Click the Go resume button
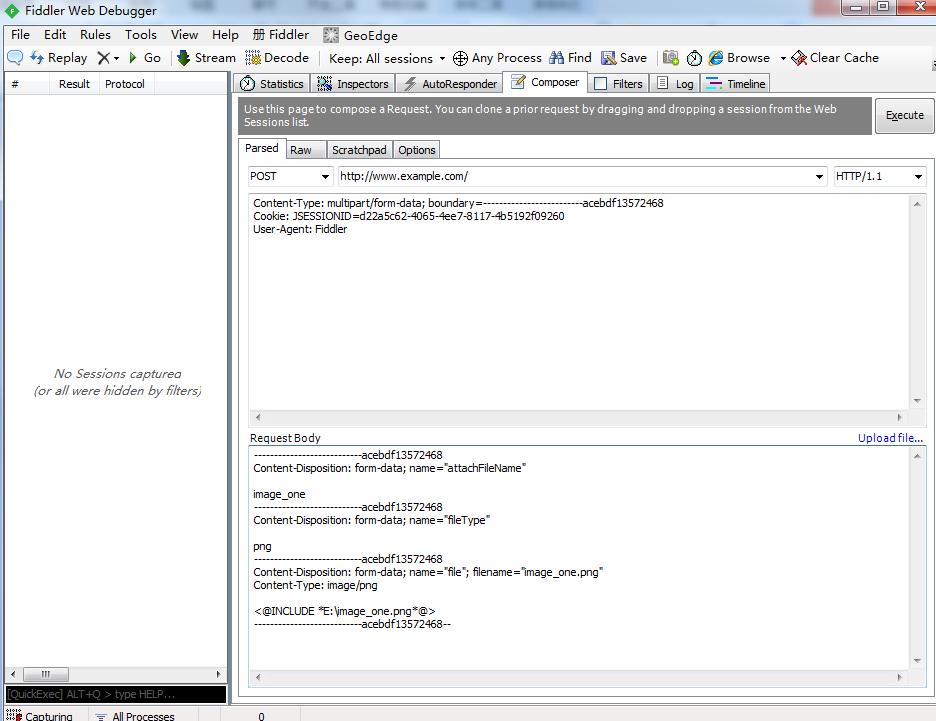Viewport: 936px width, 721px height. click(145, 58)
